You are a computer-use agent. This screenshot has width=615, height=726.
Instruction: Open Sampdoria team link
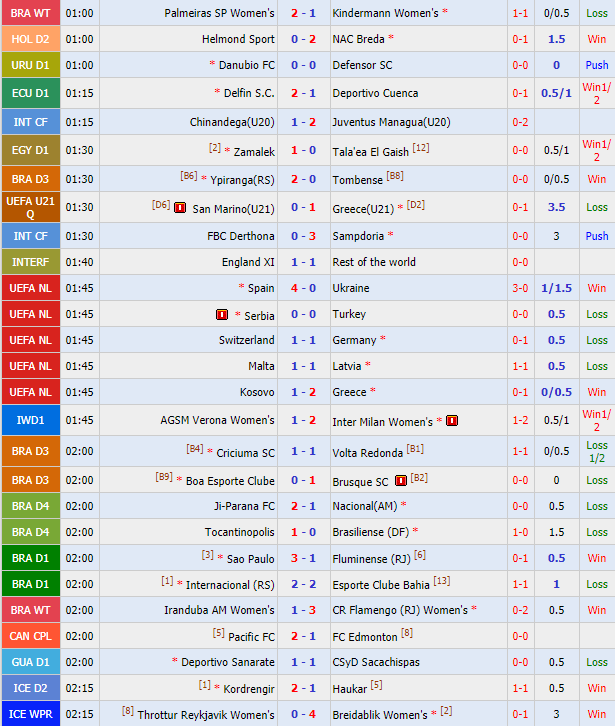(x=358, y=236)
